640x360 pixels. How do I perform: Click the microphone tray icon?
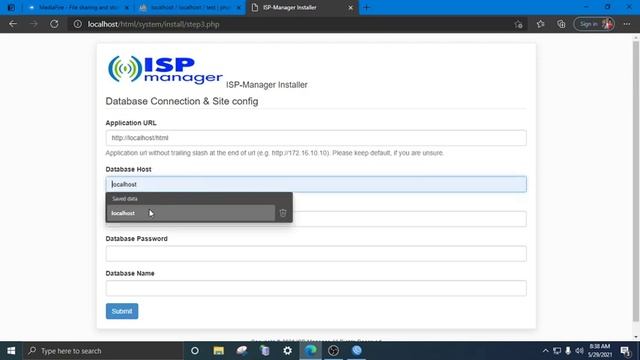pyautogui.click(x=568, y=351)
